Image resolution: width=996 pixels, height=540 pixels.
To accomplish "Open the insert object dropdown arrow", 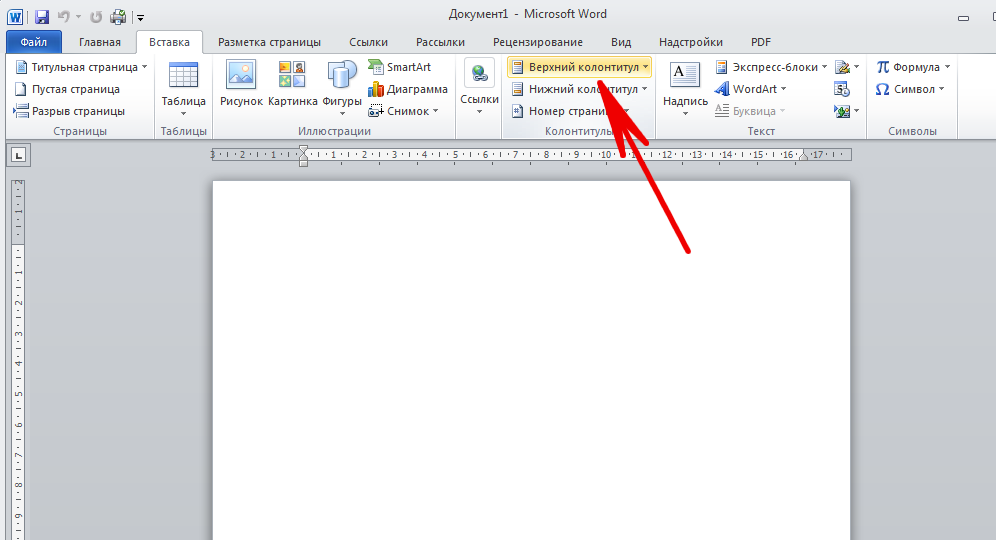I will pyautogui.click(x=857, y=111).
